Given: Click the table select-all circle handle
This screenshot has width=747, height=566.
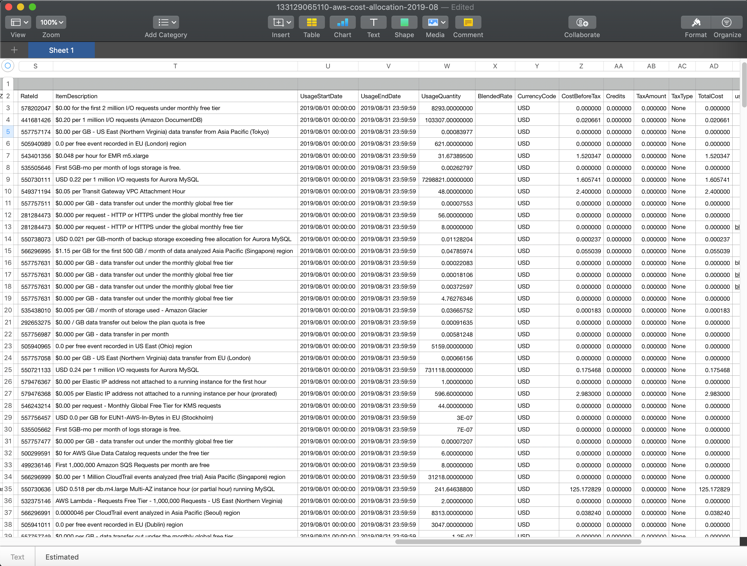Looking at the screenshot, I should point(8,66).
